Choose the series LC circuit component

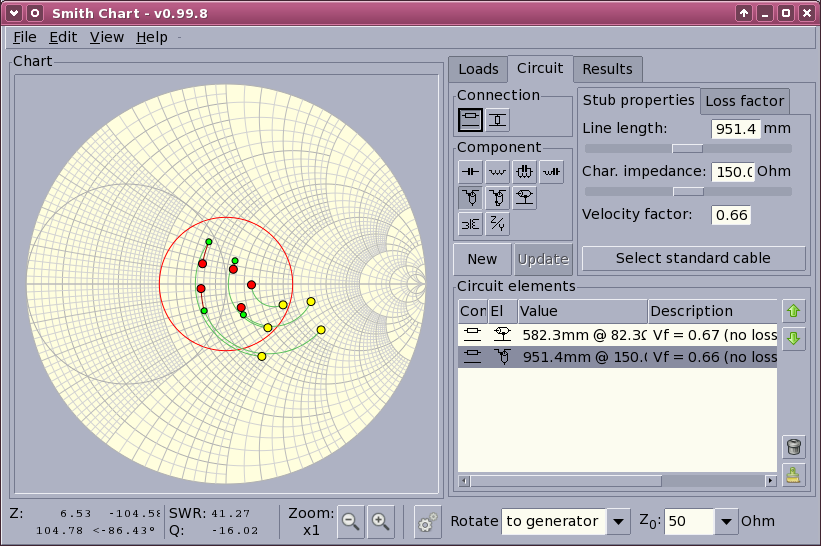click(x=551, y=172)
